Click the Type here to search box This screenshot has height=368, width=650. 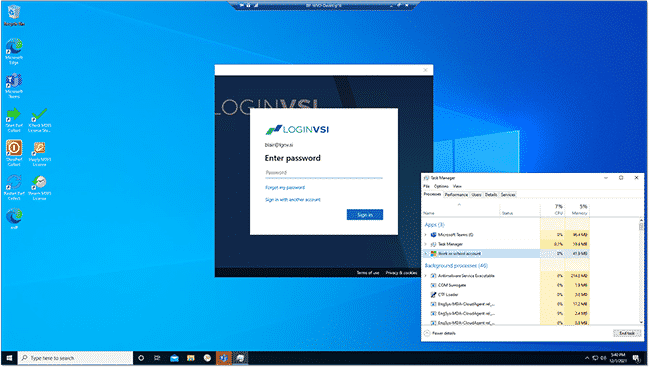point(76,358)
